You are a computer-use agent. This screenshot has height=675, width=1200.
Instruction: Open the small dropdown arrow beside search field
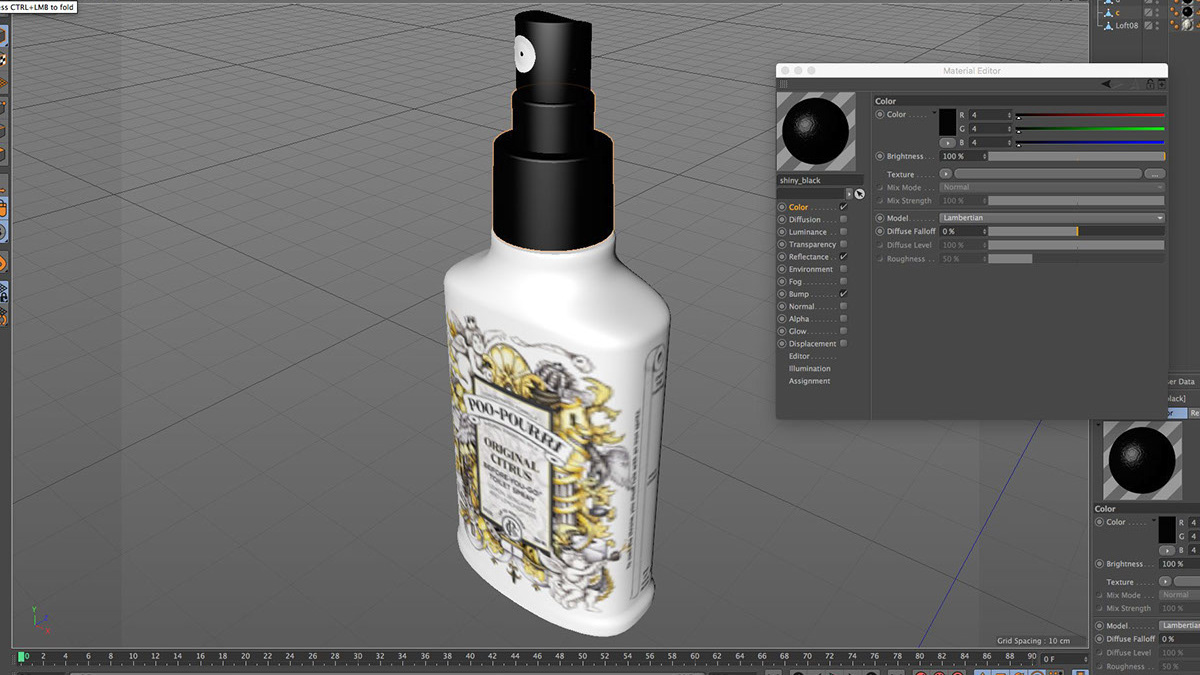[849, 193]
